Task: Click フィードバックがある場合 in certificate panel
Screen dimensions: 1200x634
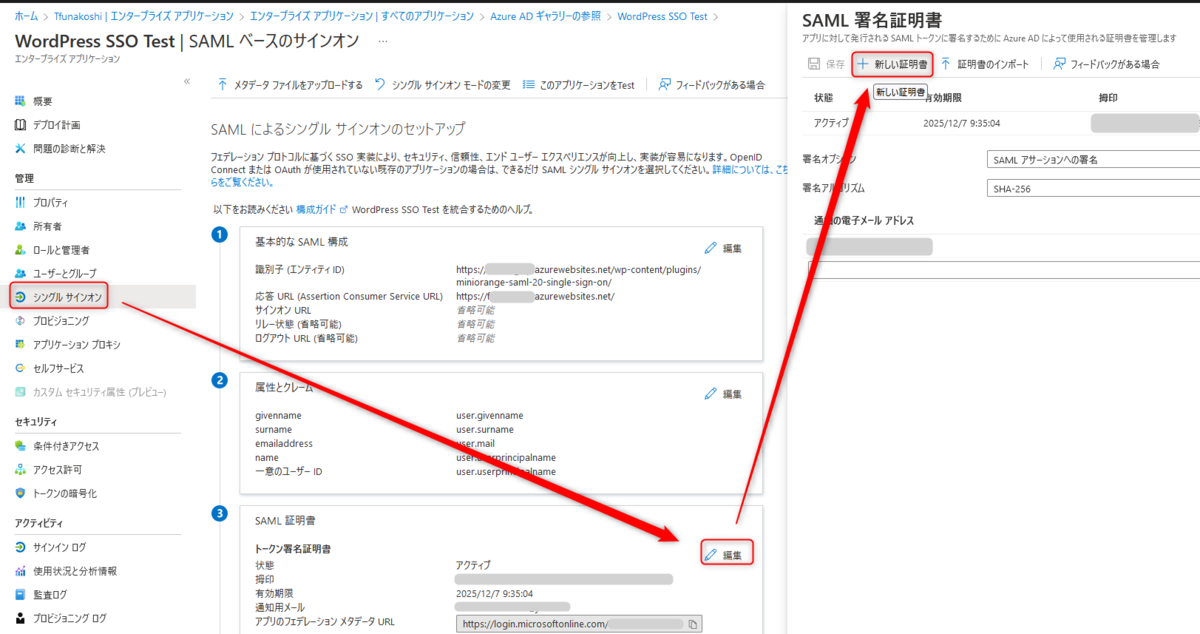Action: tap(1105, 64)
